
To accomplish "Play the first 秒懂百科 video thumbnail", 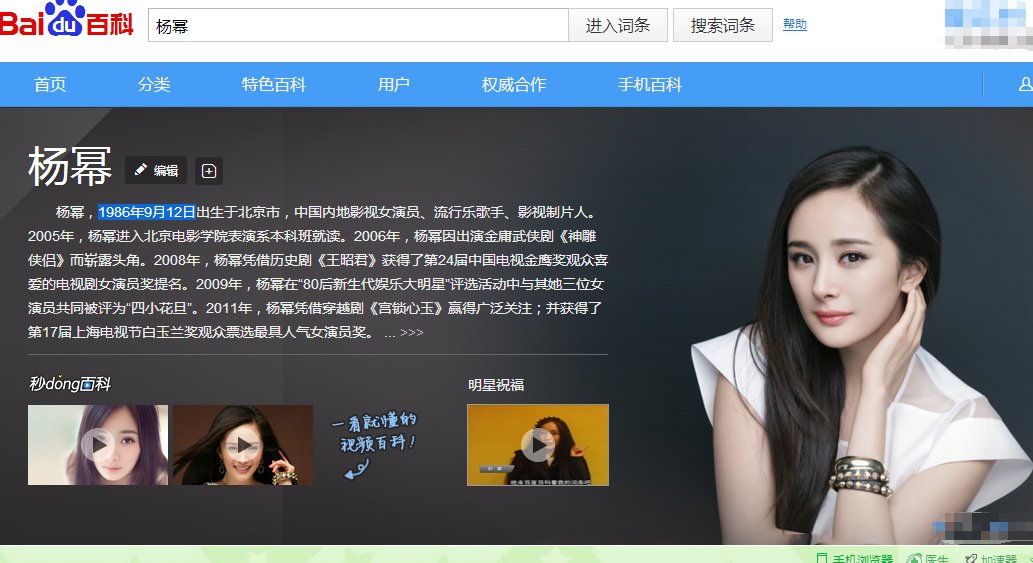I will 98,444.
